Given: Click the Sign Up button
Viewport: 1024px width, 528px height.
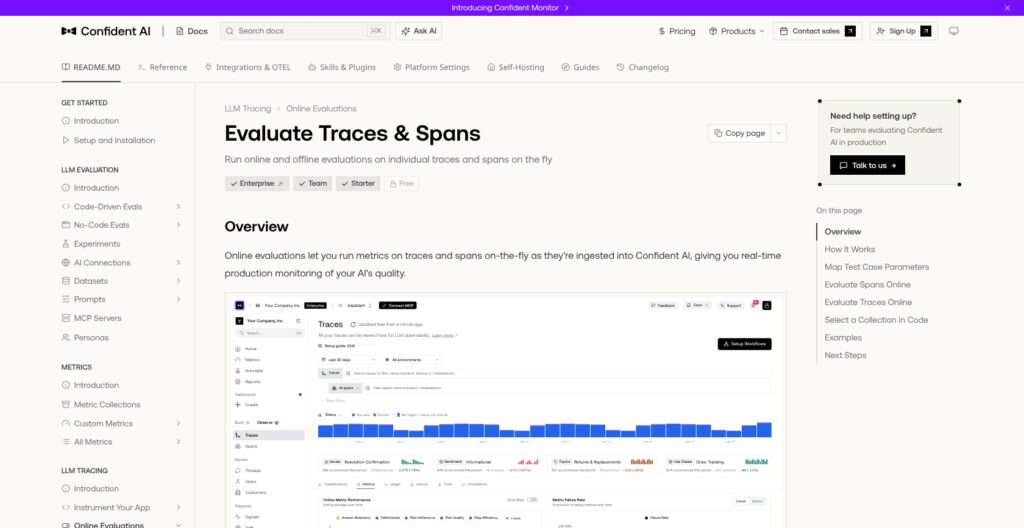Looking at the screenshot, I should pyautogui.click(x=903, y=31).
